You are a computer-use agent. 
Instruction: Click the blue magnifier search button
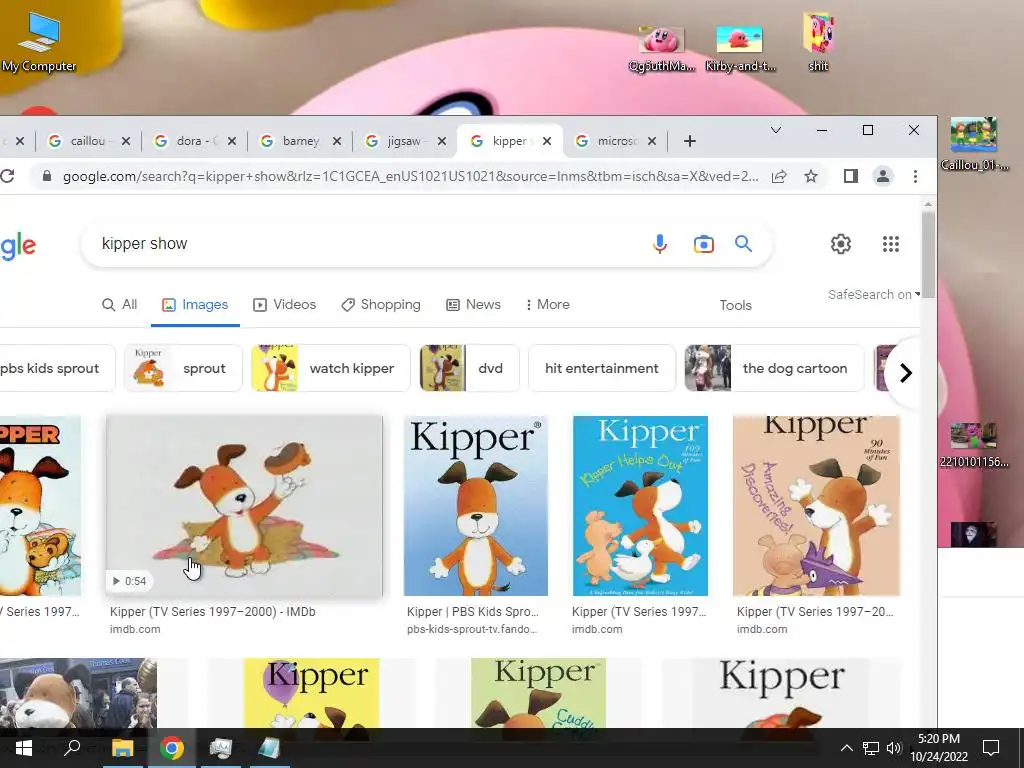(x=743, y=244)
